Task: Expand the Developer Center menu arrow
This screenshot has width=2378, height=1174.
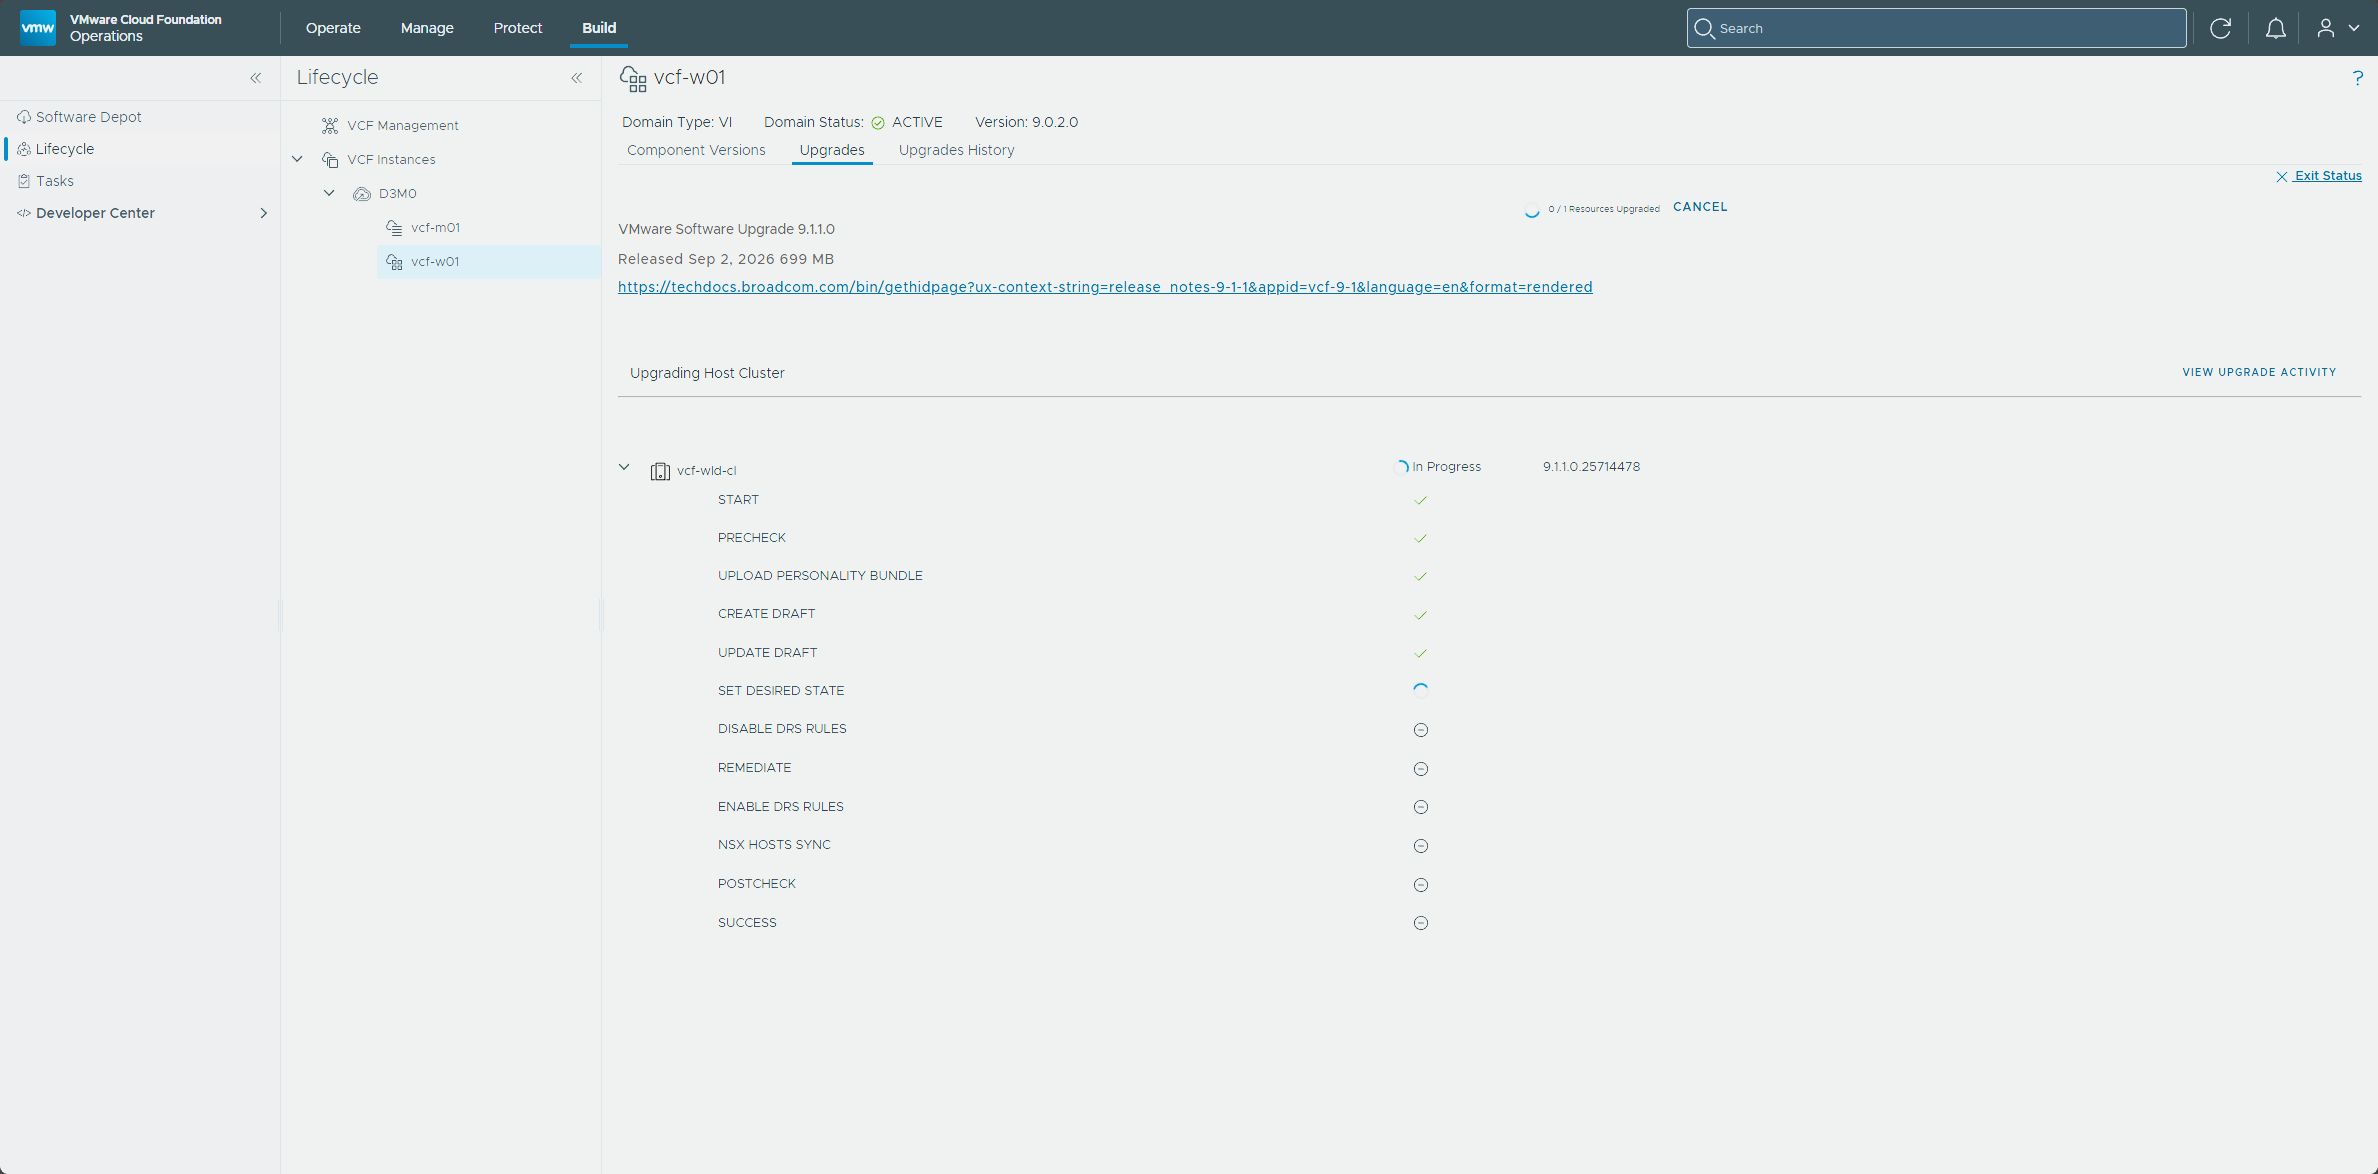Action: point(264,213)
